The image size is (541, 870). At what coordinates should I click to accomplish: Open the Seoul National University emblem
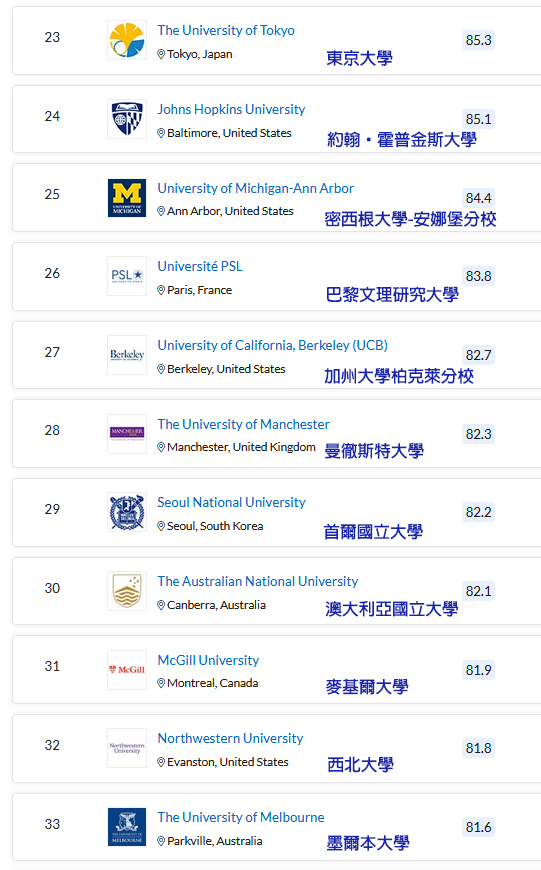click(127, 512)
